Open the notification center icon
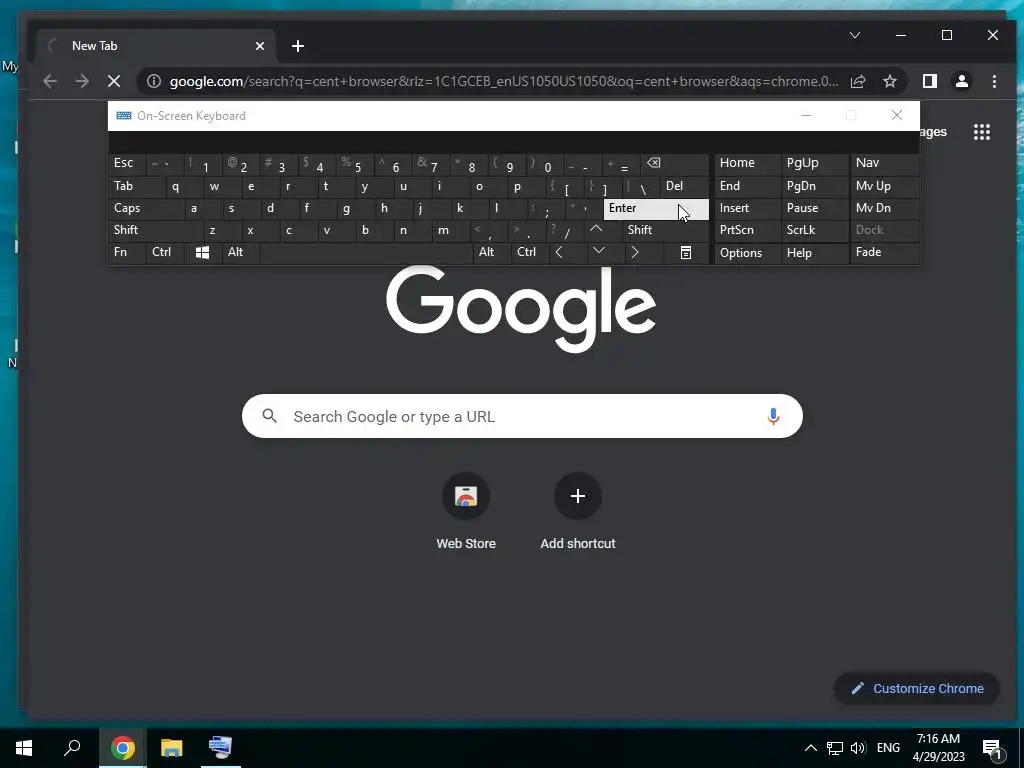Viewport: 1024px width, 768px height. (x=992, y=748)
